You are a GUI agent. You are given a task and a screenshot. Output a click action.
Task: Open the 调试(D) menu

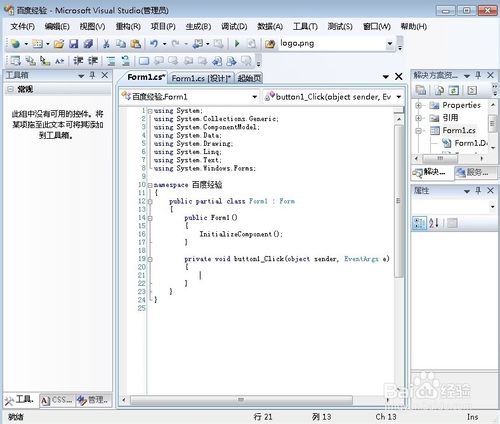234,26
